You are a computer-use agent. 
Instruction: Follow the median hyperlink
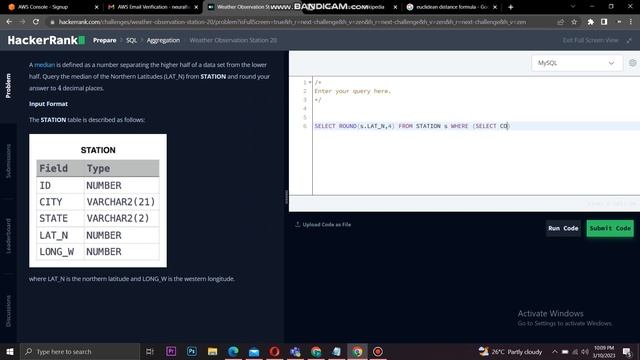[x=44, y=65]
